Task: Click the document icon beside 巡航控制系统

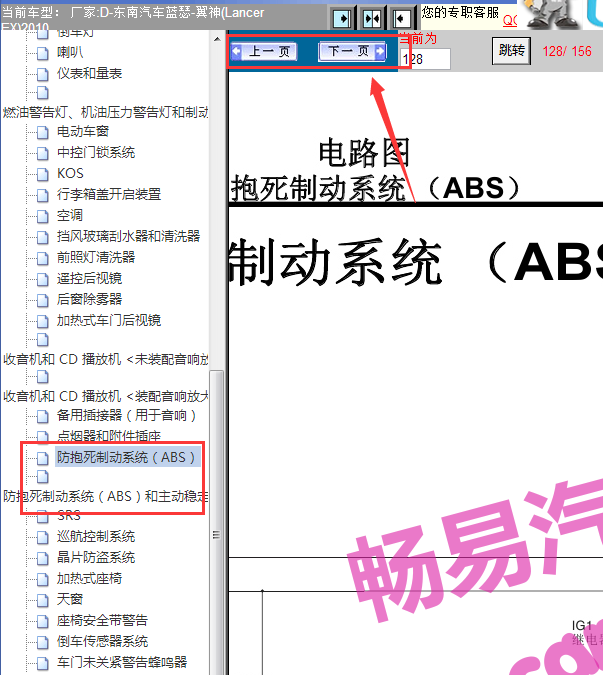Action: coord(43,538)
